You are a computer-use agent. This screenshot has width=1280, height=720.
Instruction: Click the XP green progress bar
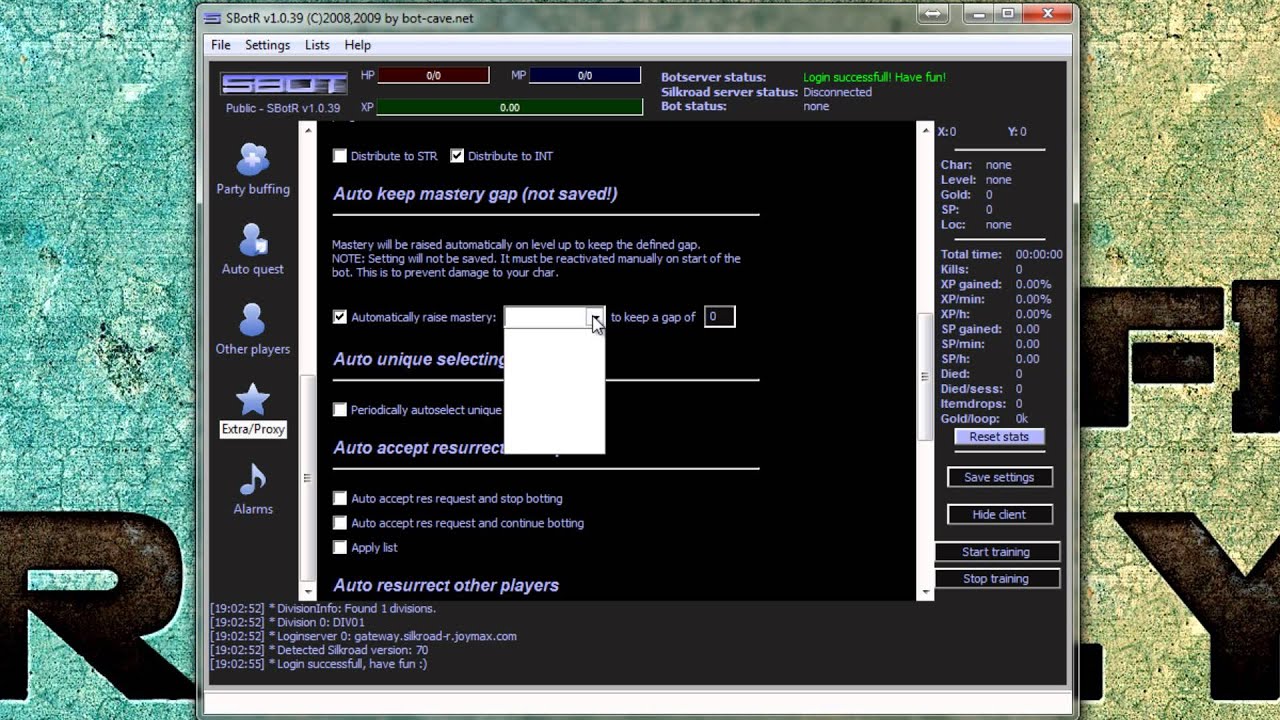point(510,107)
